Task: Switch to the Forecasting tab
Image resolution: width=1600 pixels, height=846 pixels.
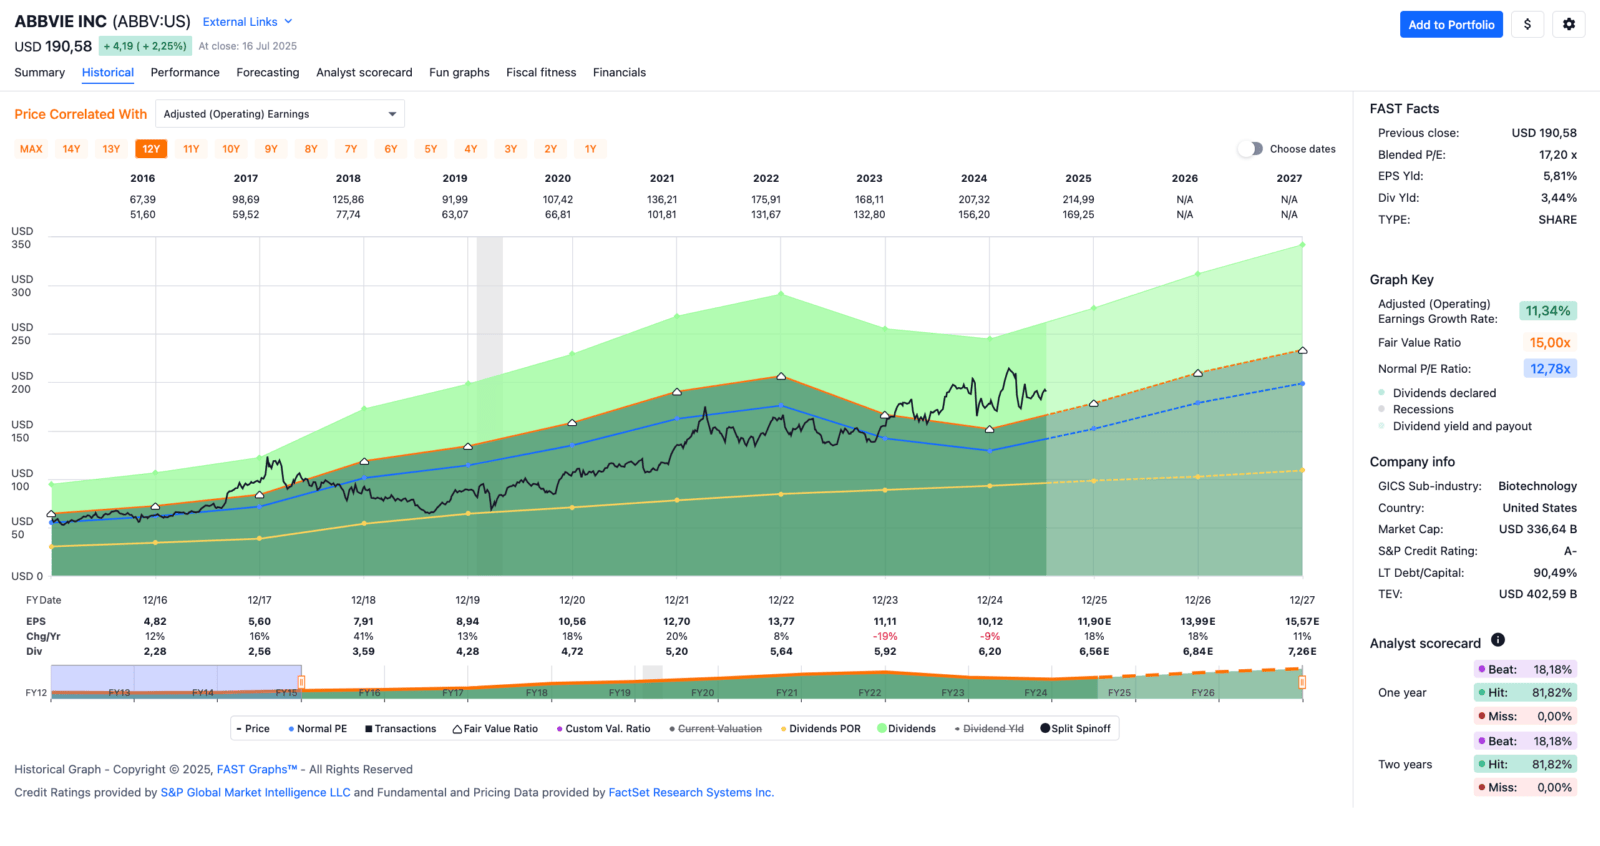Action: point(268,72)
